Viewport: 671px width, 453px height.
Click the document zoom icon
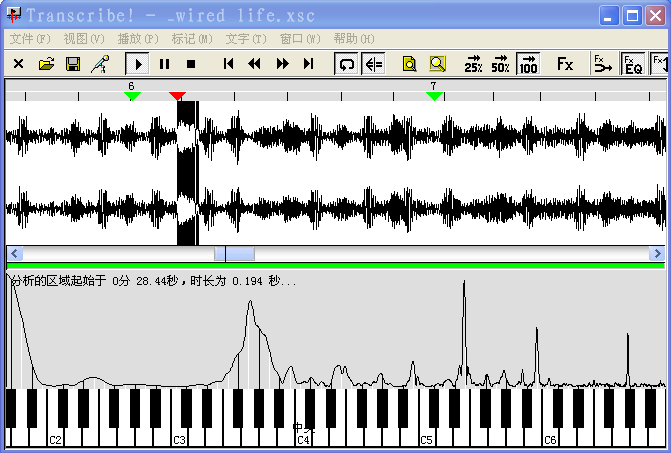[410, 64]
